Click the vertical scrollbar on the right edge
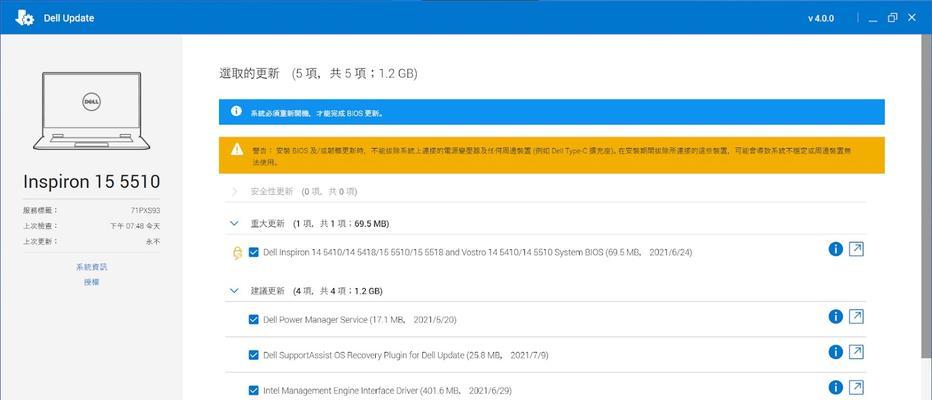The image size is (932, 400). point(928,196)
